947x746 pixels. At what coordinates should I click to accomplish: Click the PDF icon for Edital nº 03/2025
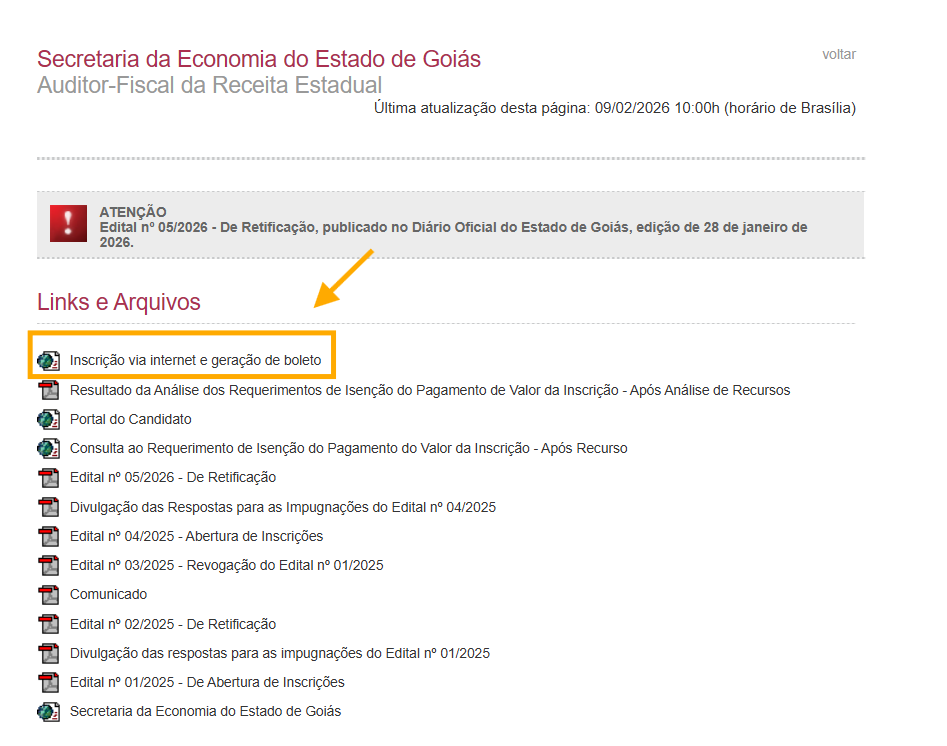click(x=48, y=566)
